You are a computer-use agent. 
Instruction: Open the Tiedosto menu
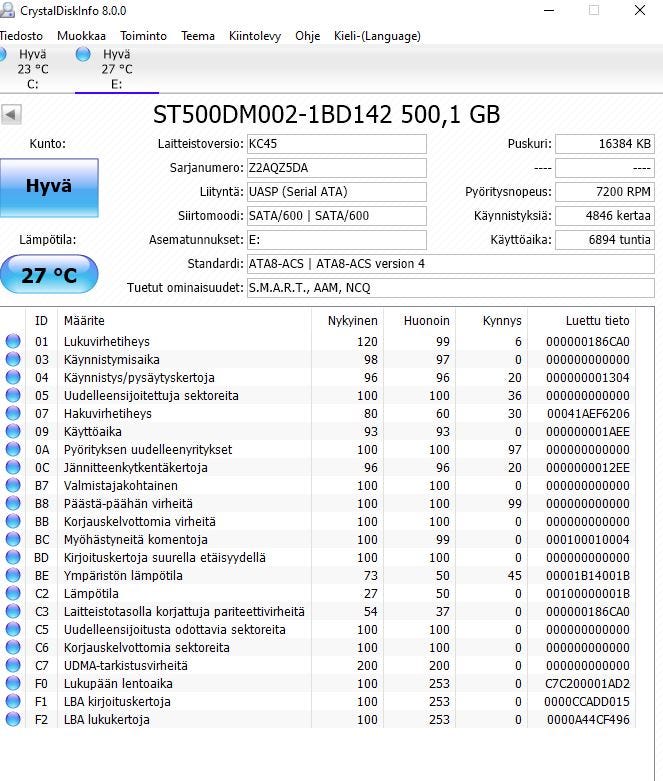[x=21, y=36]
